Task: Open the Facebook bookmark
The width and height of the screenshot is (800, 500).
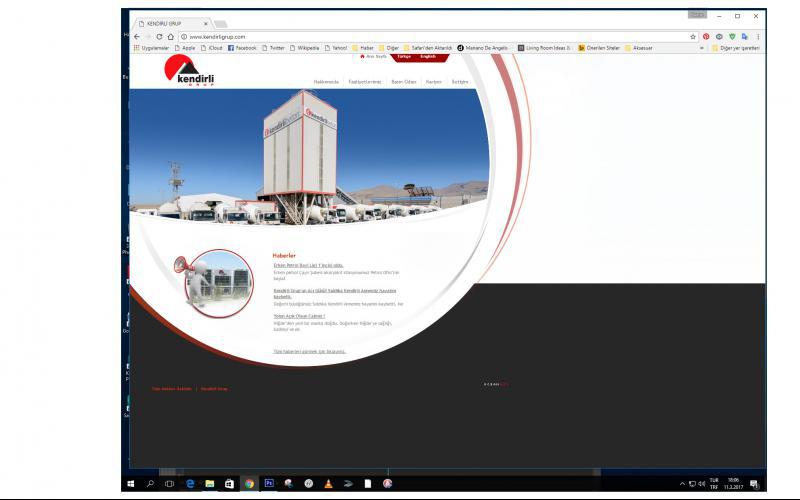Action: point(242,48)
